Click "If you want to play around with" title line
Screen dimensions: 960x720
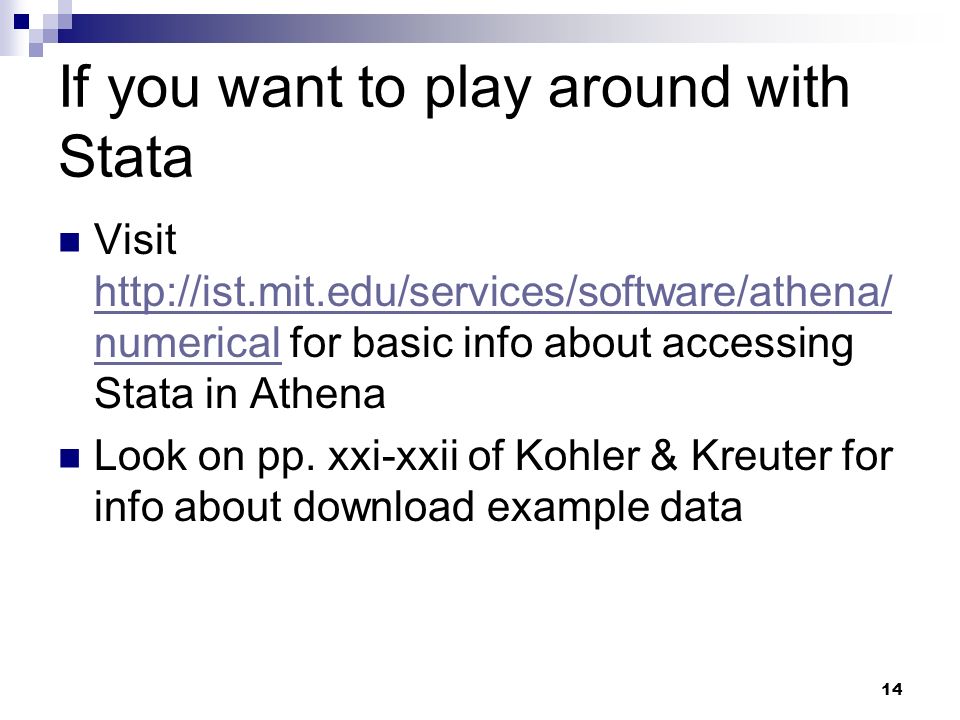point(454,90)
